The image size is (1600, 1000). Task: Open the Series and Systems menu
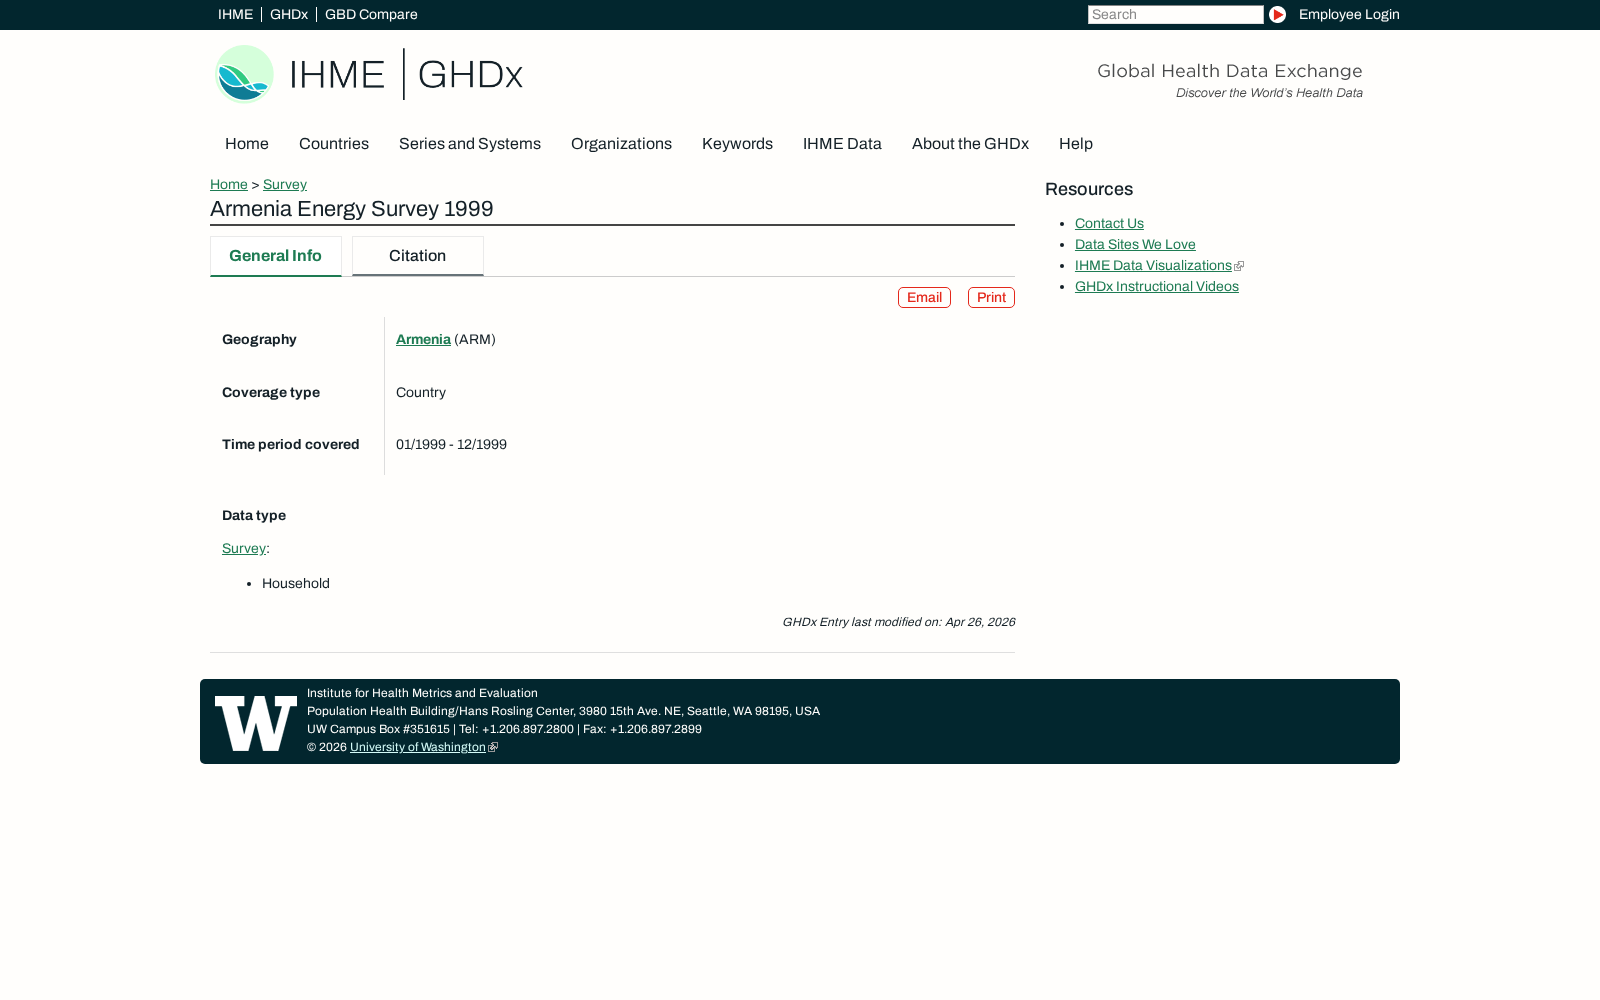pyautogui.click(x=470, y=144)
